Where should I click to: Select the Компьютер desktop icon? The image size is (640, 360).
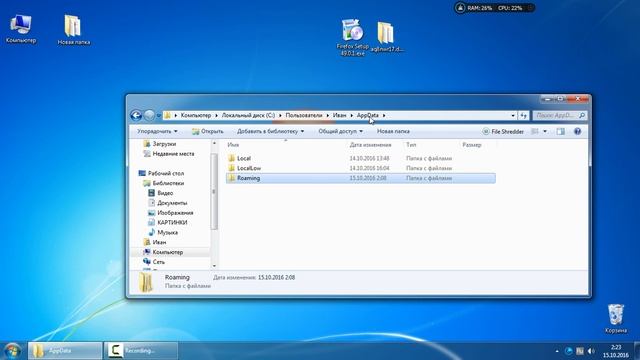click(21, 29)
